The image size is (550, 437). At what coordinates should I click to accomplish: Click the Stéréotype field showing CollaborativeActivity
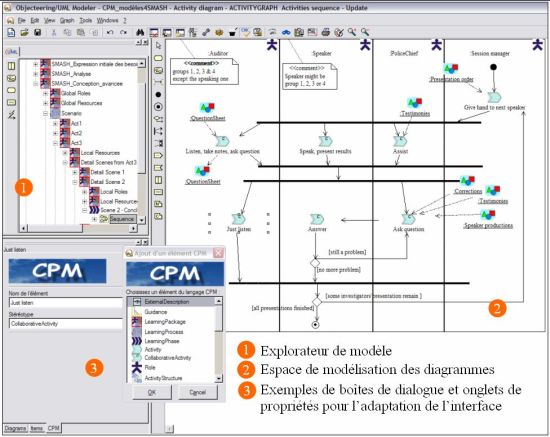pyautogui.click(x=66, y=324)
